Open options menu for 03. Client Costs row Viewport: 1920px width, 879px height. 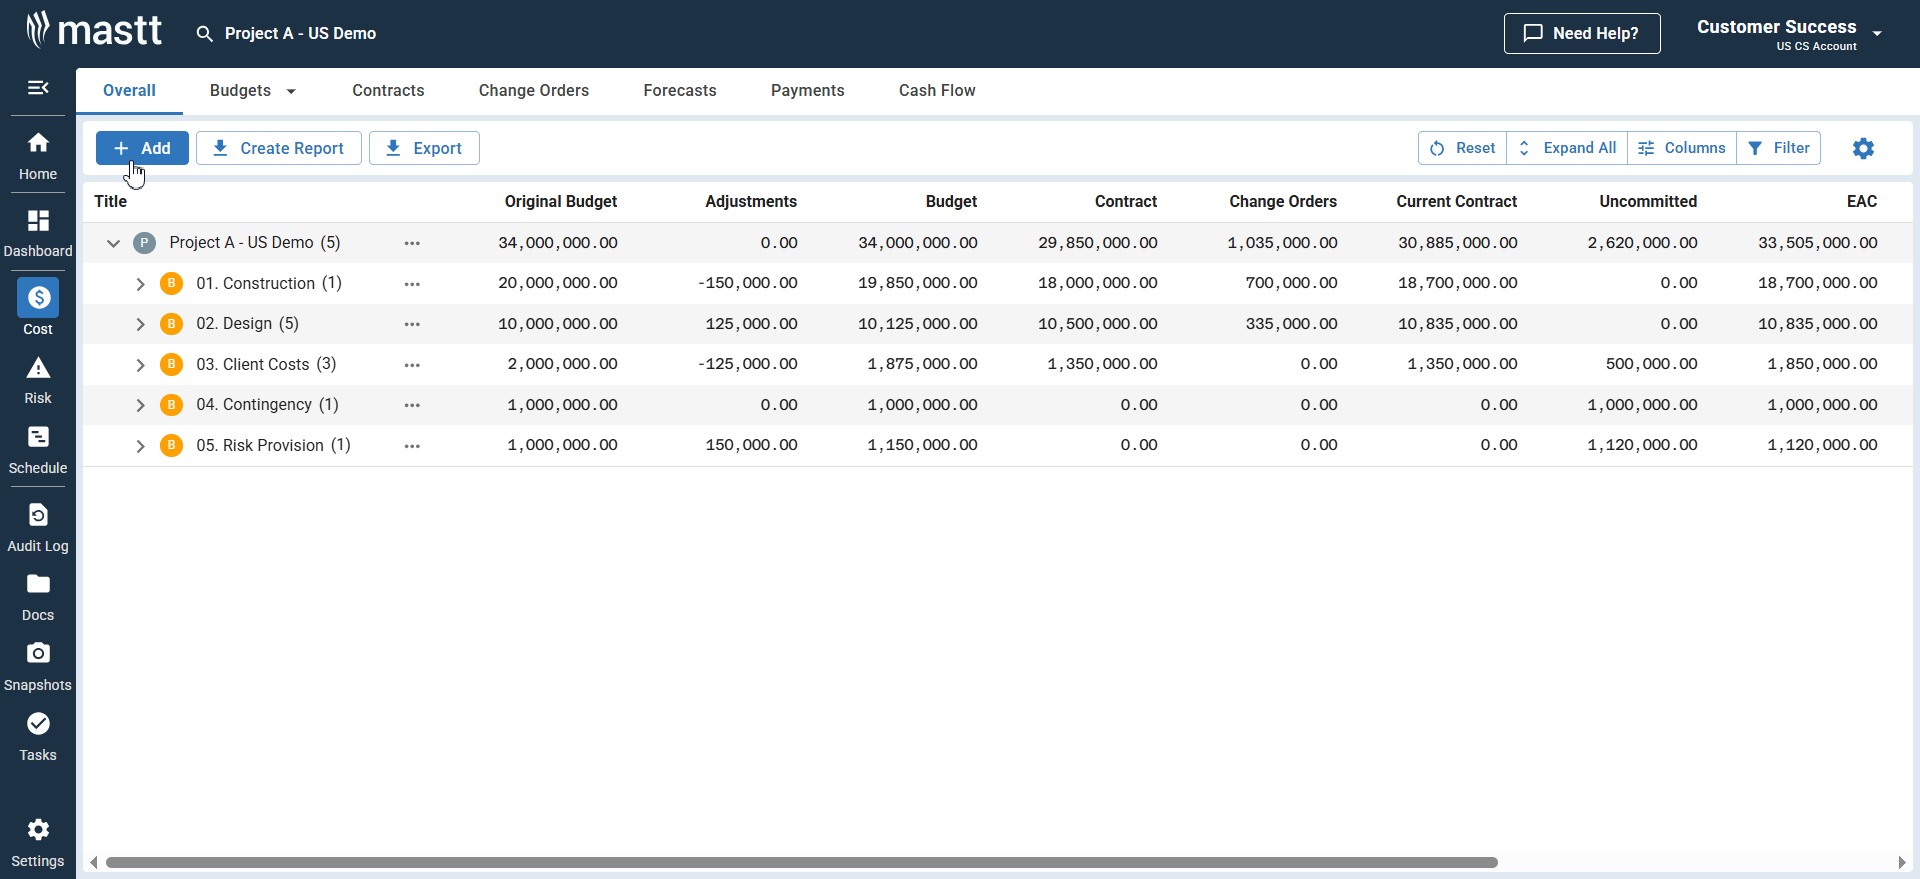412,365
